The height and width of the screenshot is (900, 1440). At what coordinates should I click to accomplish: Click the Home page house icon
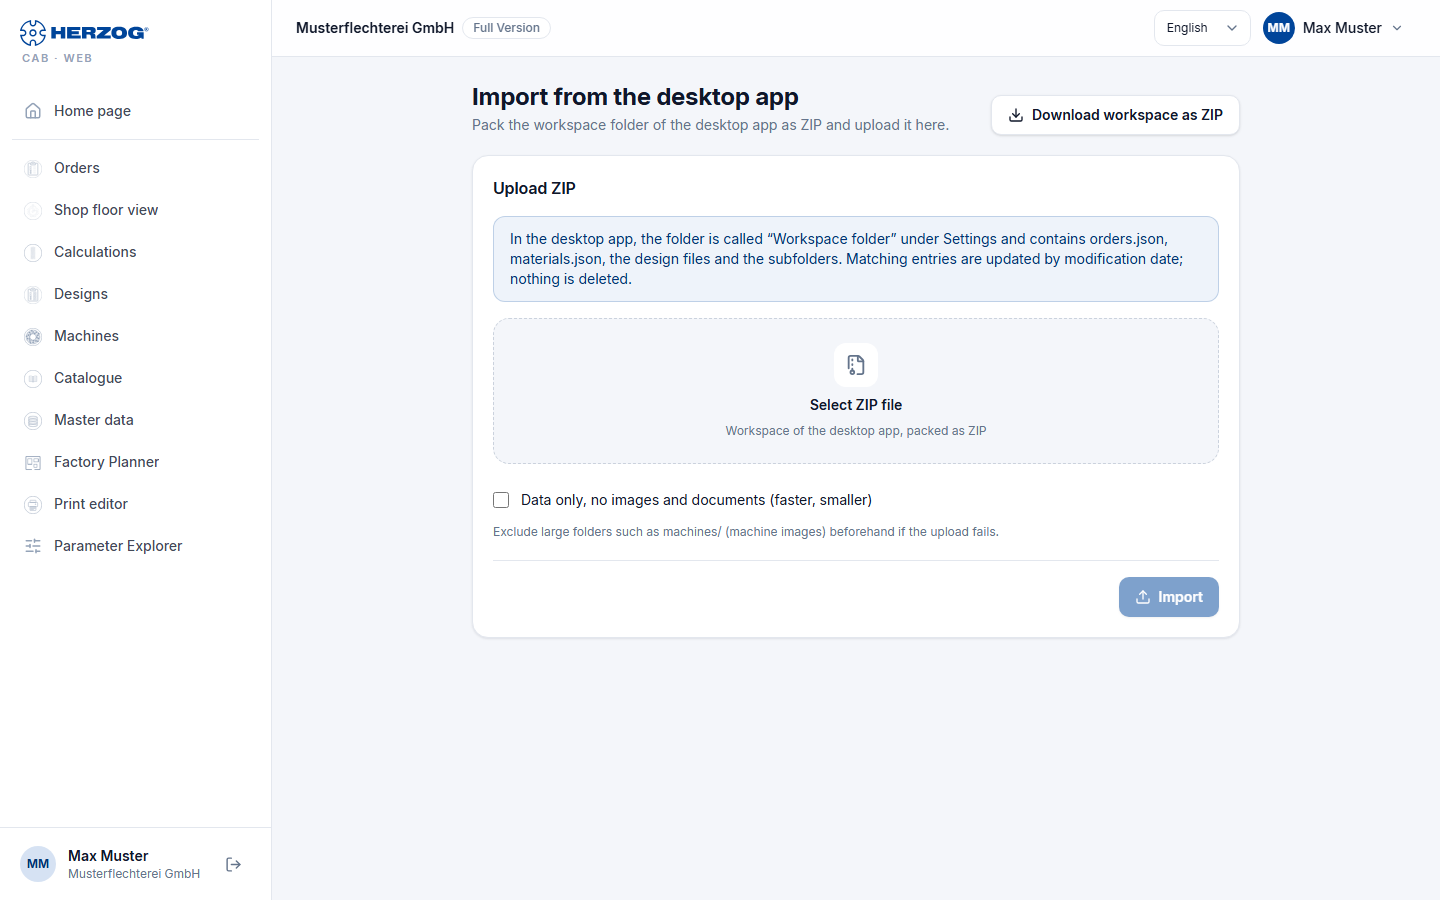pyautogui.click(x=33, y=111)
